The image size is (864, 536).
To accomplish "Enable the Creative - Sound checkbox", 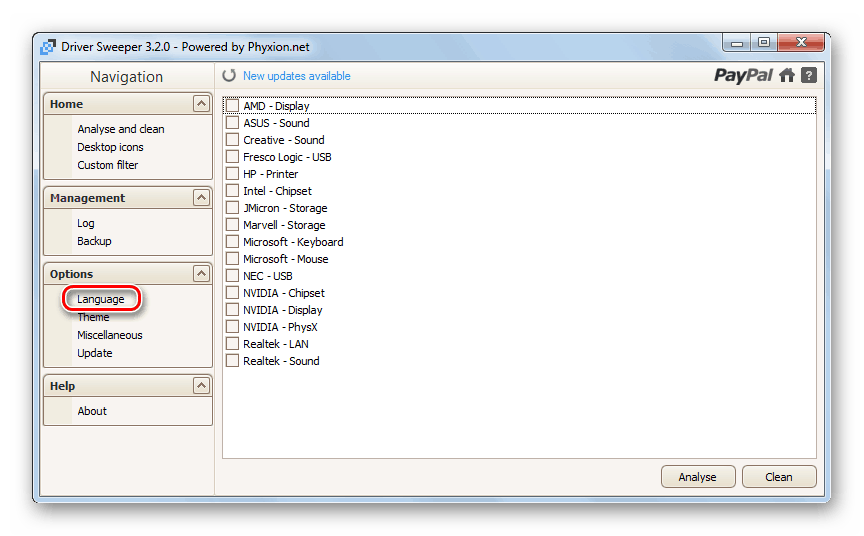I will pyautogui.click(x=233, y=139).
